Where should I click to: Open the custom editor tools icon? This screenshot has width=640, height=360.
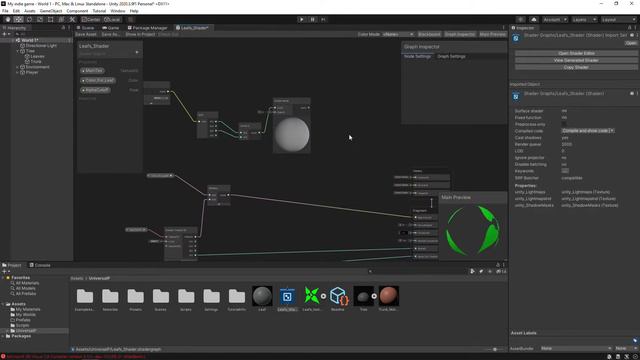pyautogui.click(x=72, y=20)
